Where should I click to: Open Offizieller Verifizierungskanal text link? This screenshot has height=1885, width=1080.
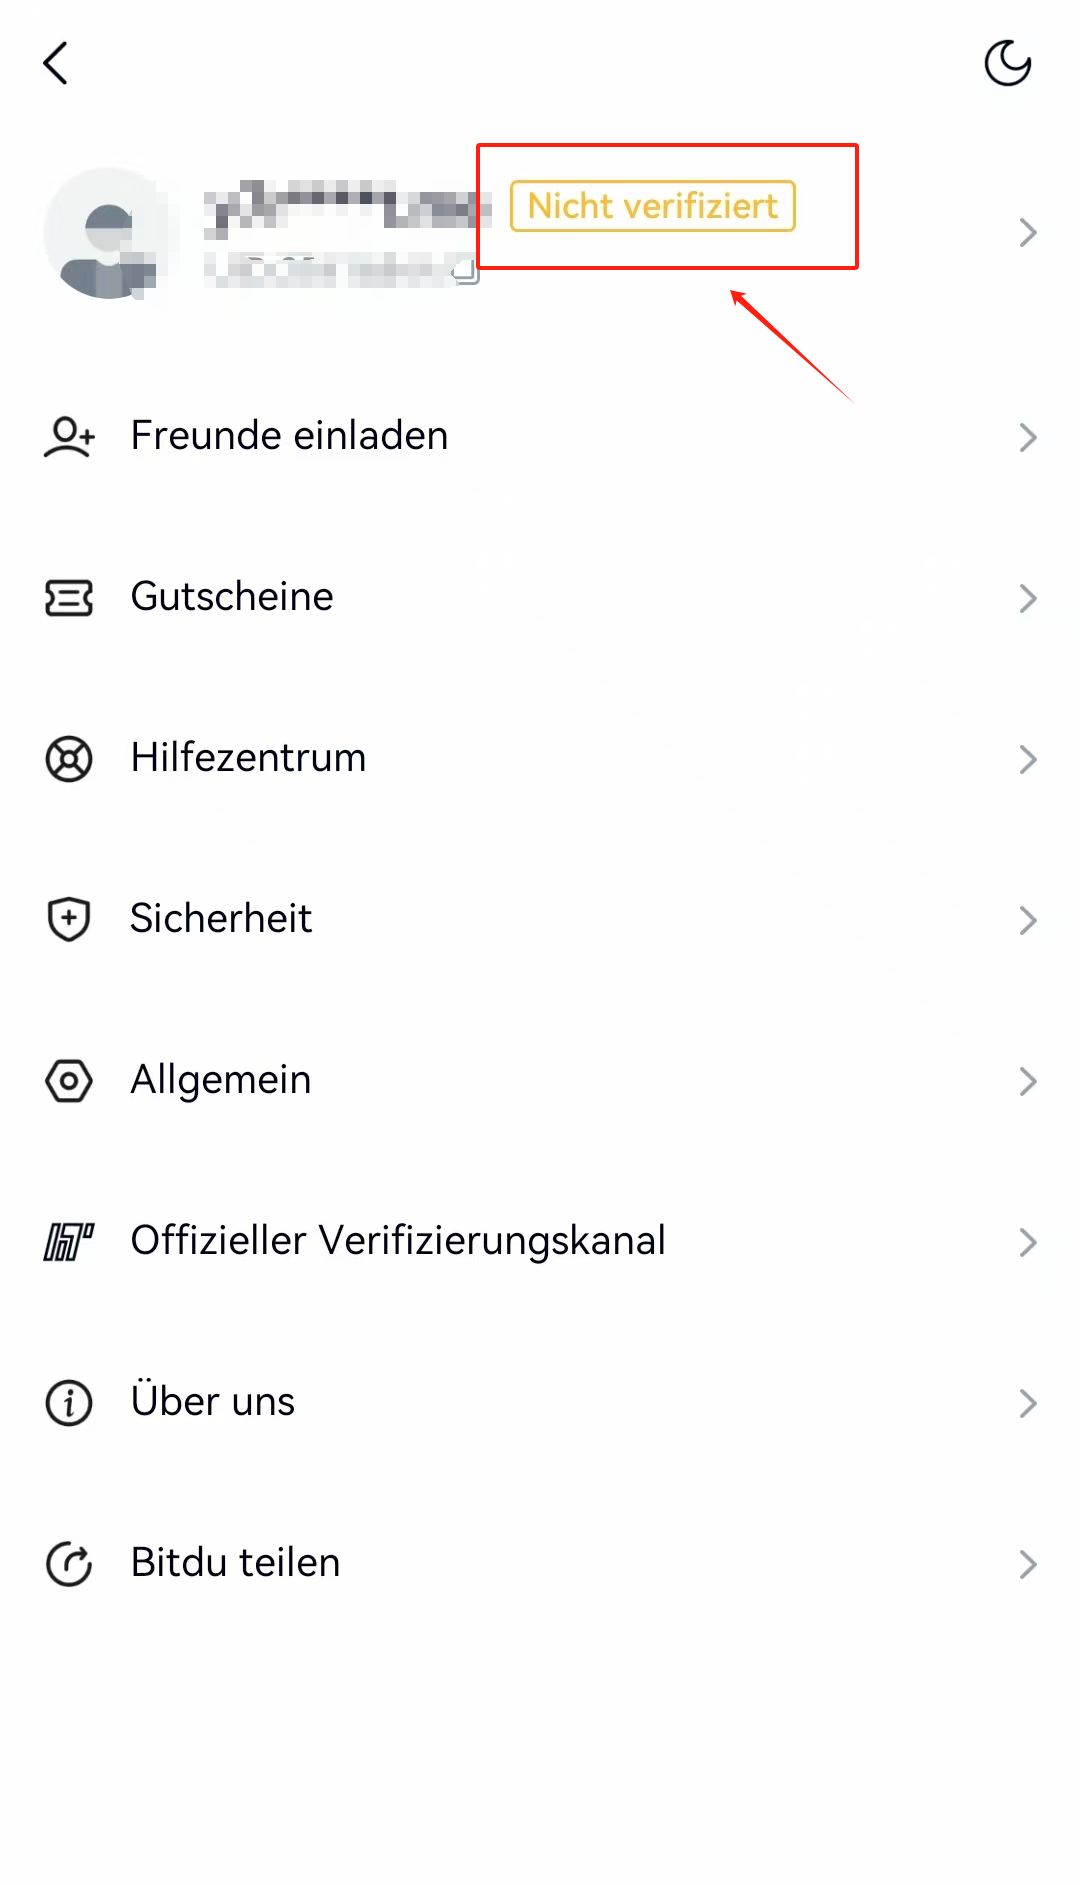pos(398,1241)
